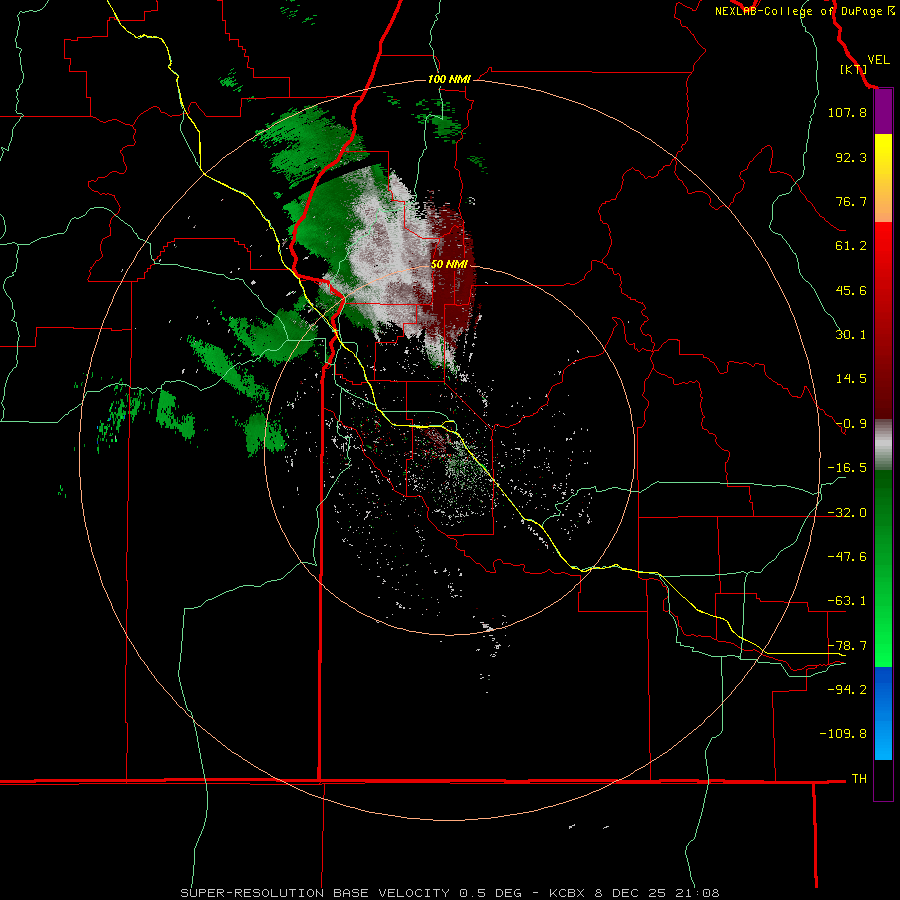Viewport: 900px width, 900px height.
Task: Click the -63.1 legend value
Action: [x=847, y=601]
